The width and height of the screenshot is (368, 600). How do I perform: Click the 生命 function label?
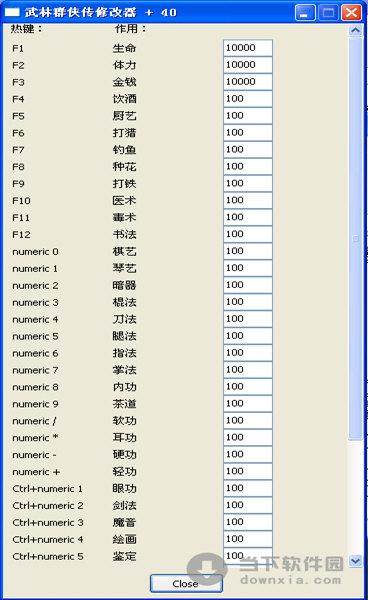point(125,48)
